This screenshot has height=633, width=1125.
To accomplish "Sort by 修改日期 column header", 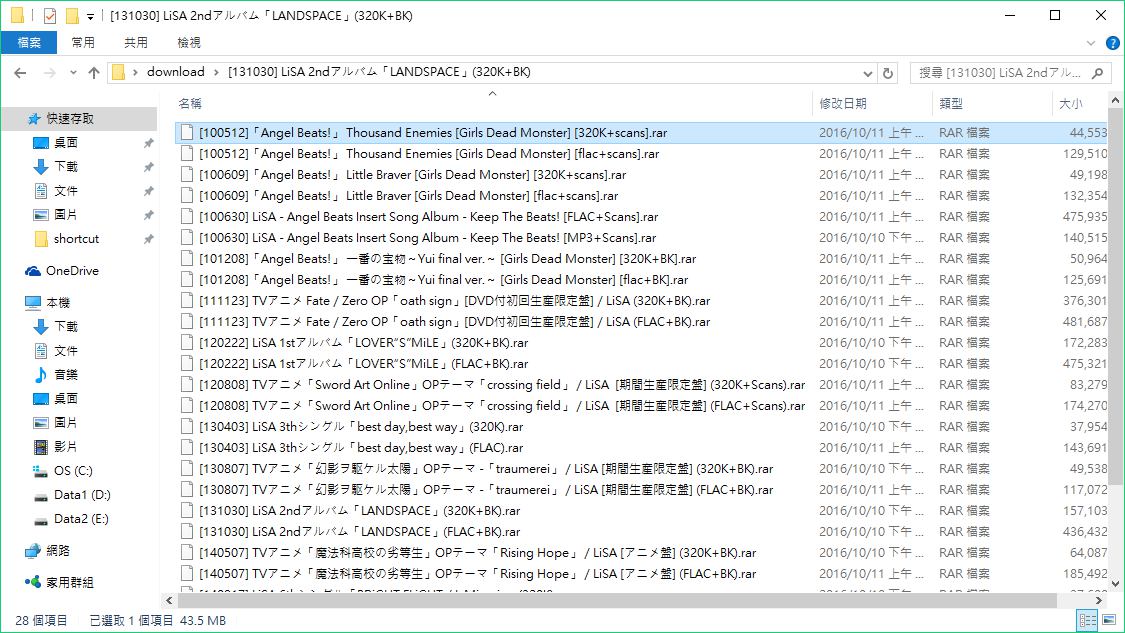I will click(842, 103).
